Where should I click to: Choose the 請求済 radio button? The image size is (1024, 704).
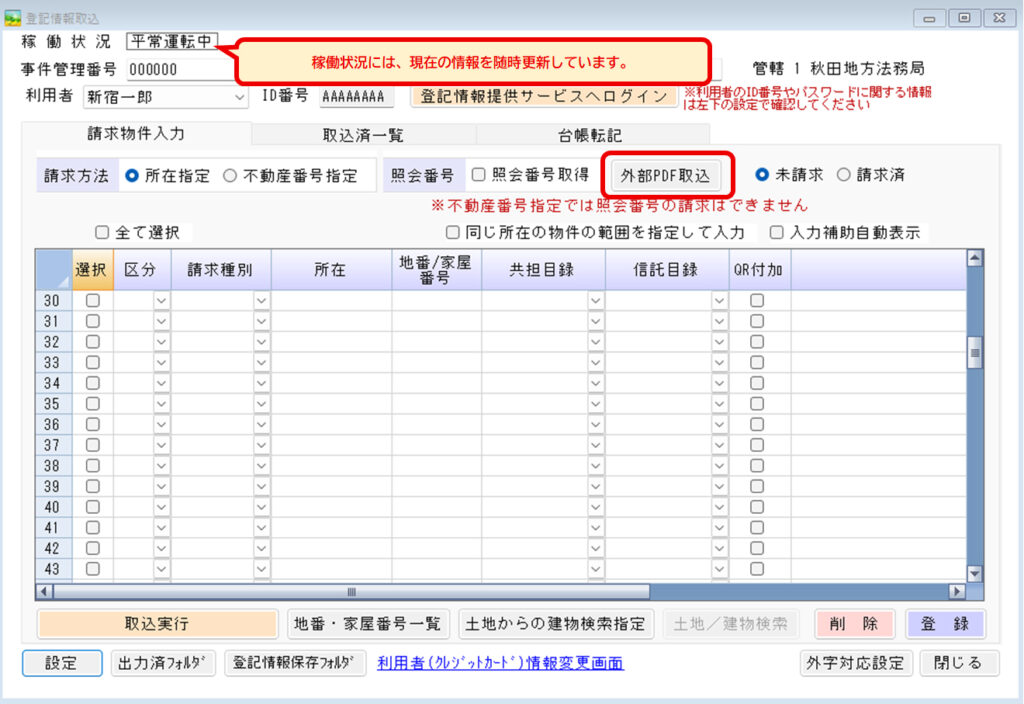click(843, 174)
